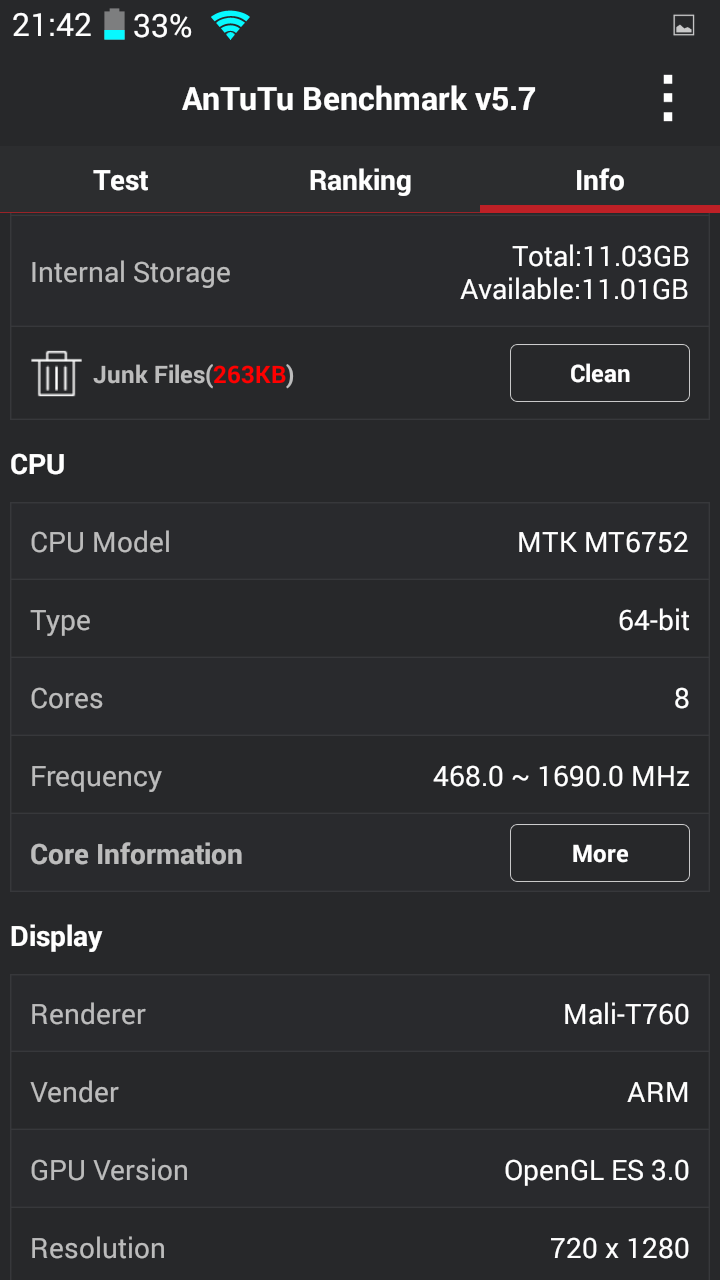This screenshot has height=1280, width=720.
Task: Select the Info tab
Action: [x=599, y=180]
